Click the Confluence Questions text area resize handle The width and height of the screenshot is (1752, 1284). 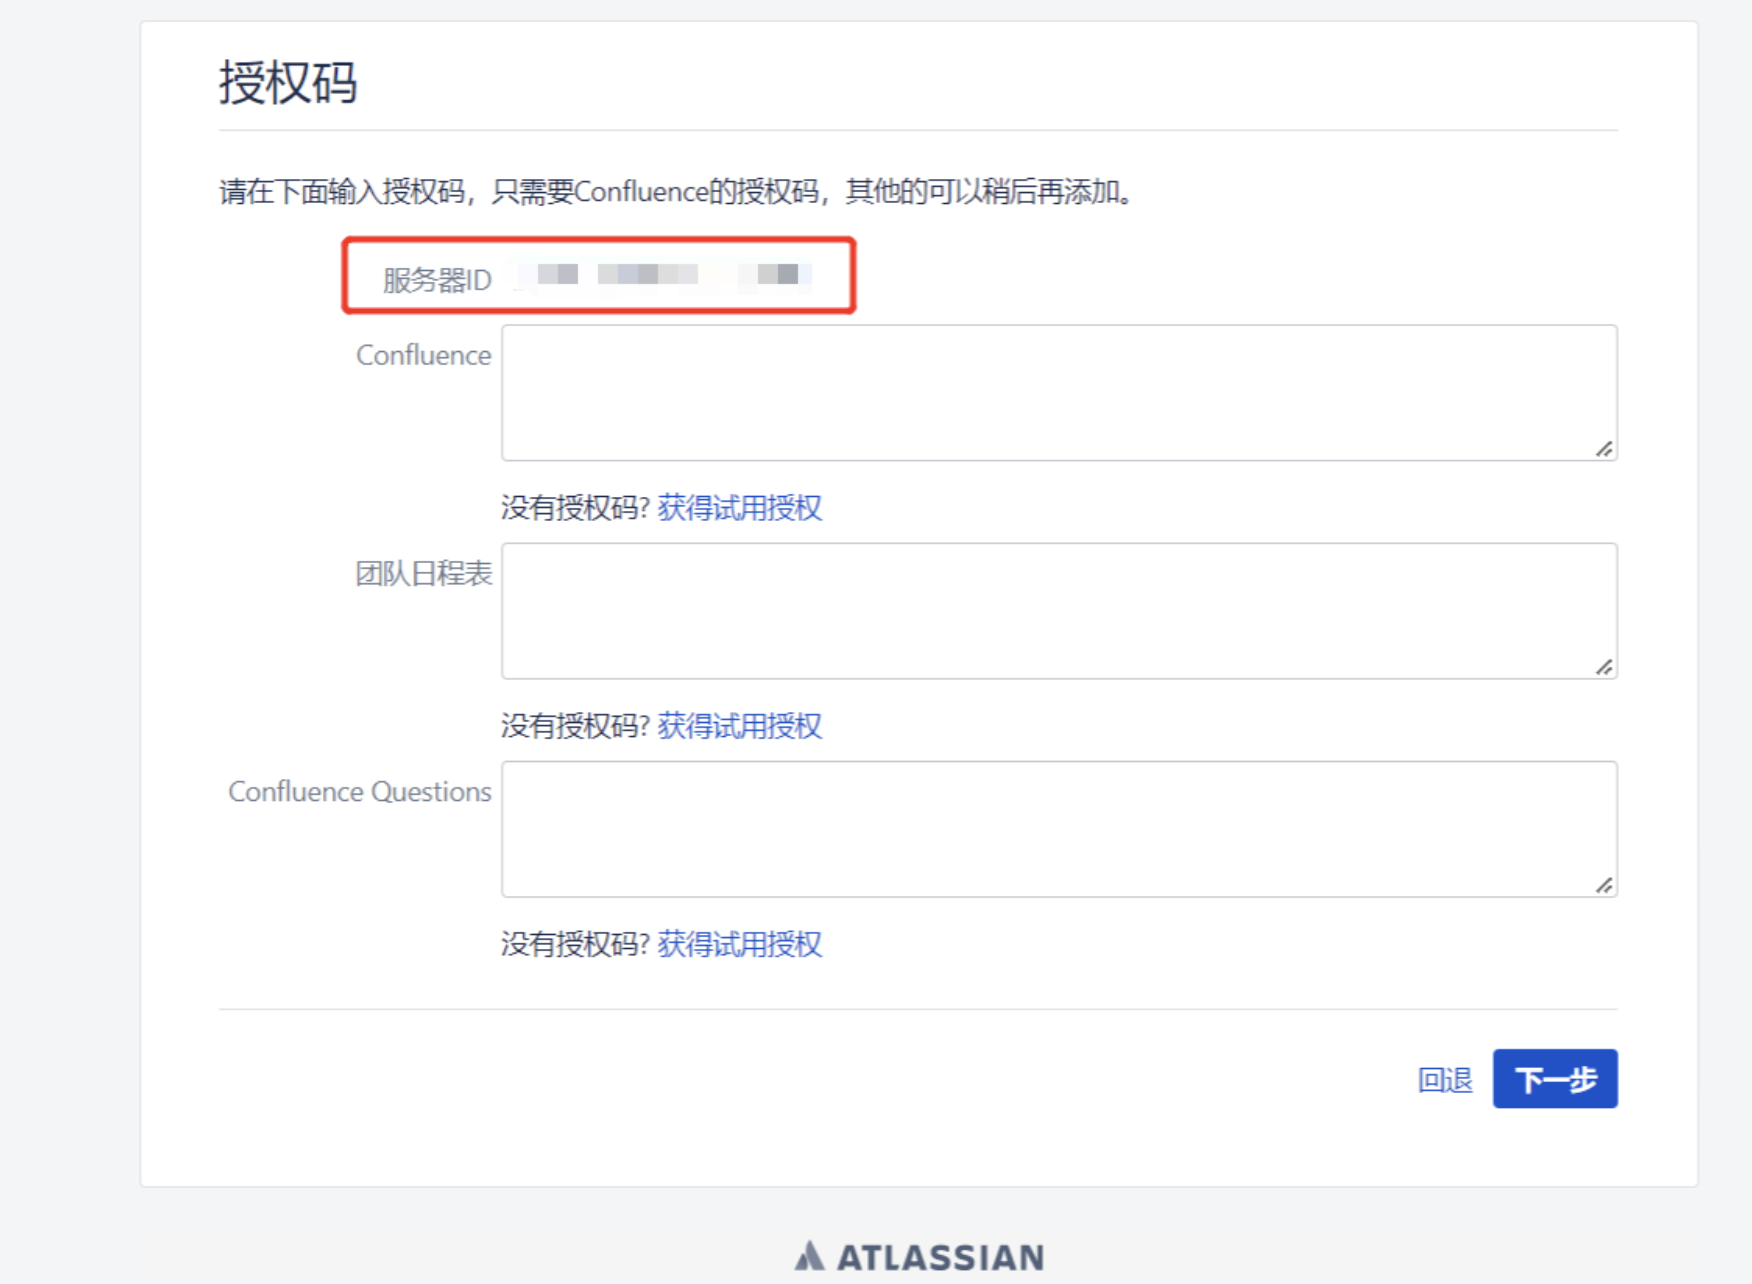point(1604,885)
